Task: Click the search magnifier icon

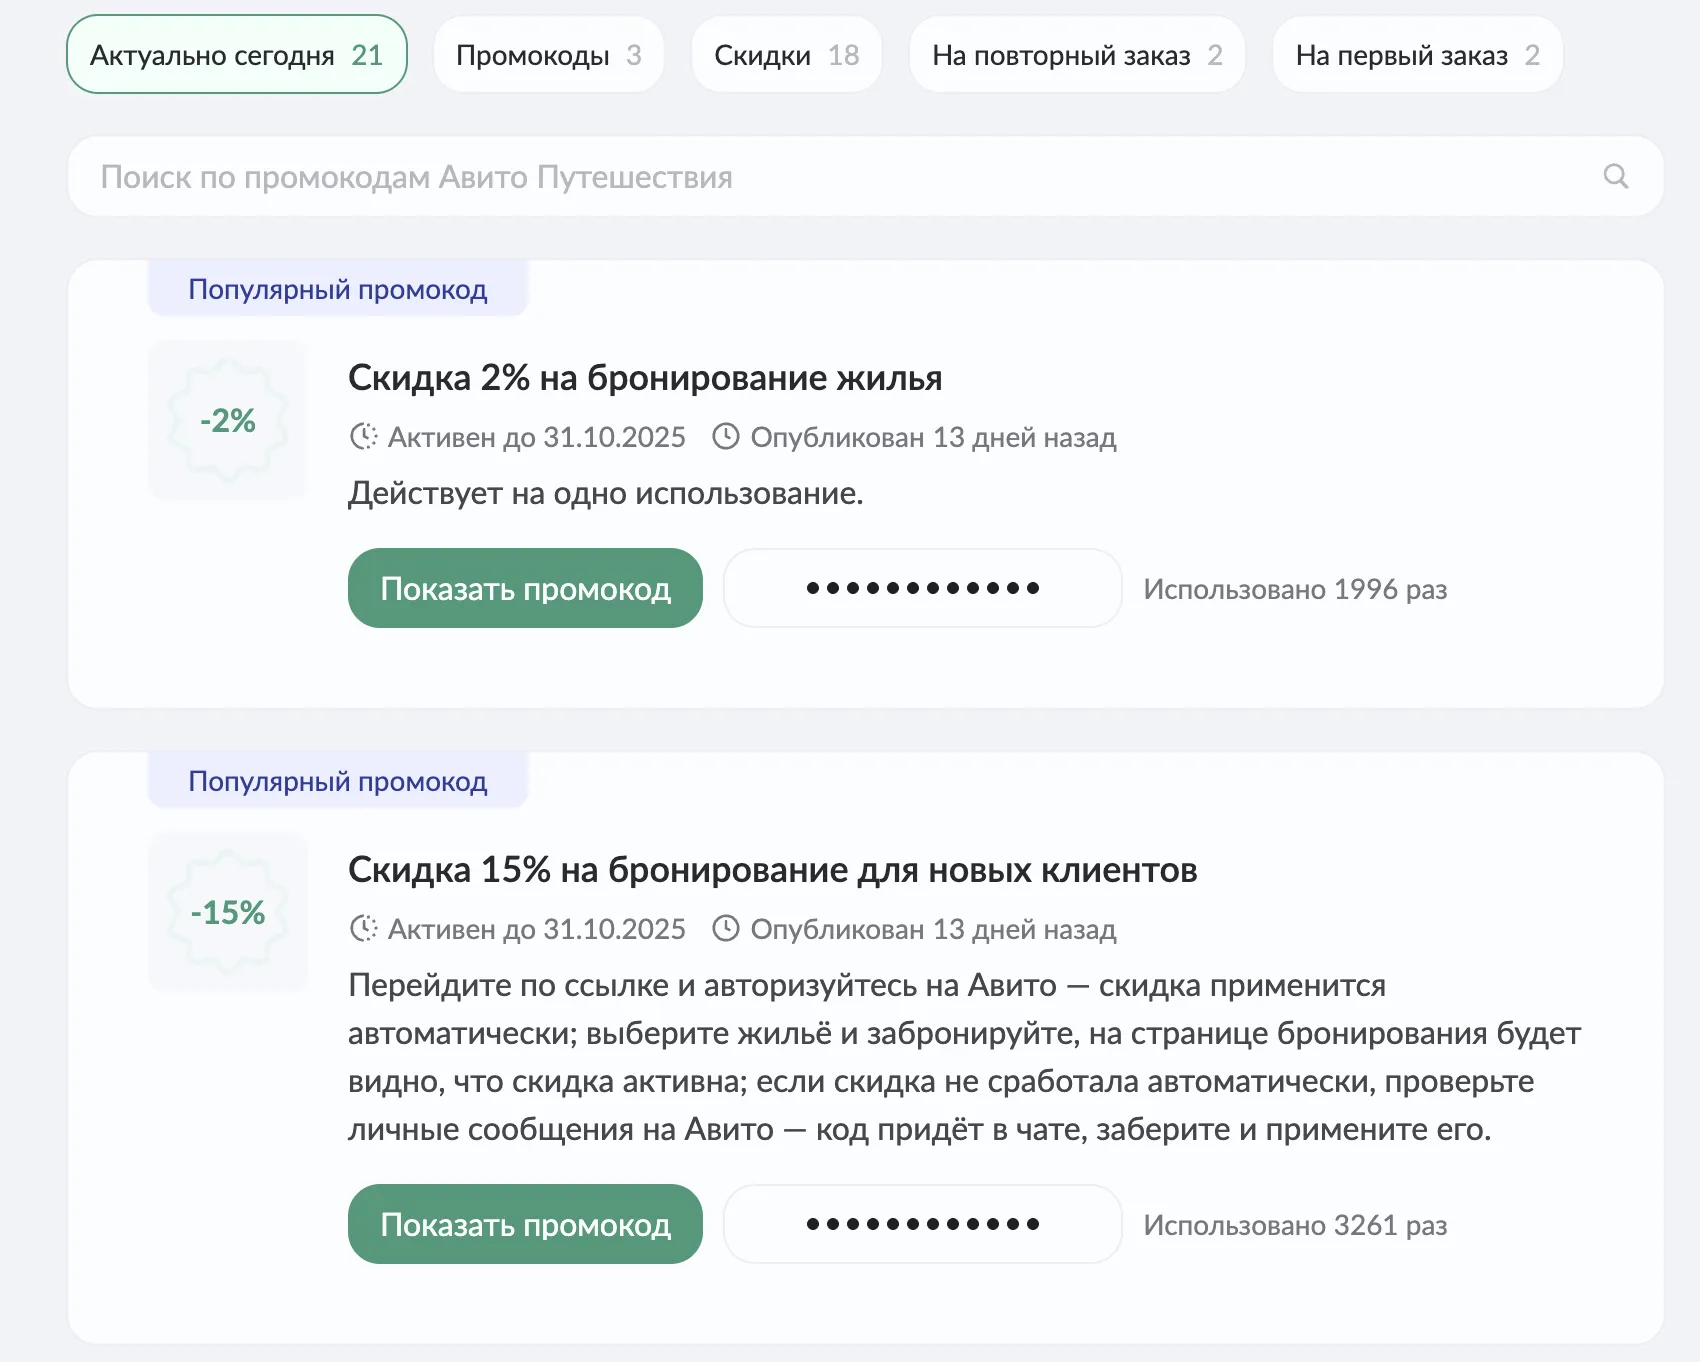Action: (1615, 177)
